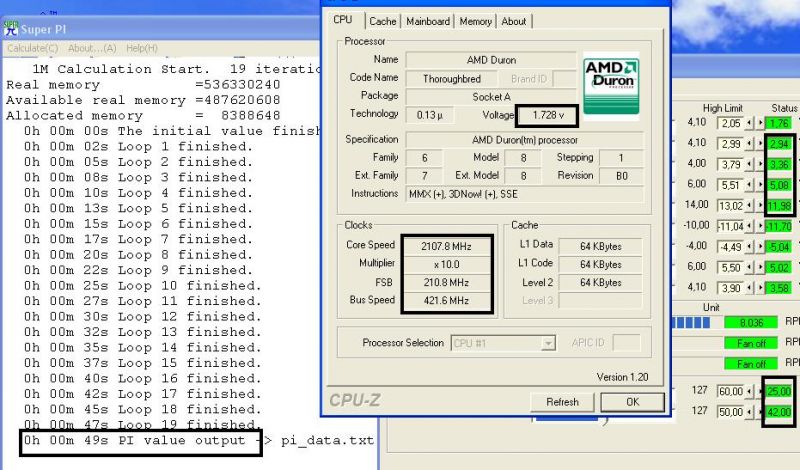Increase the 5,50 high limit value
This screenshot has height=470, width=800.
[x=760, y=267]
